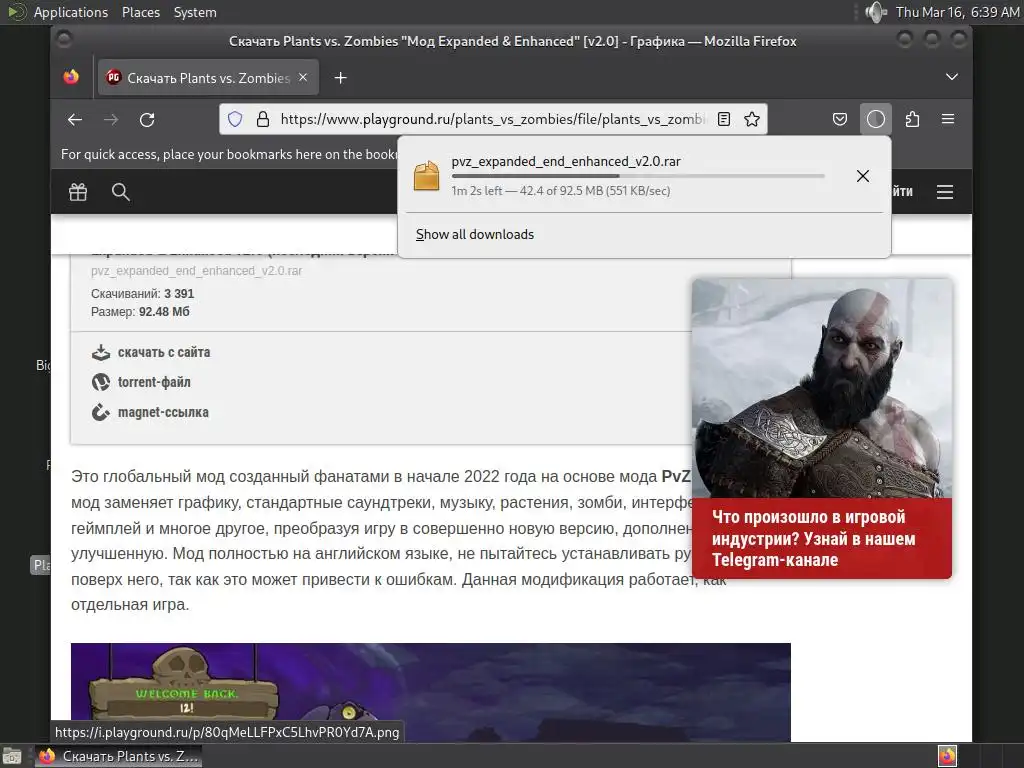The width and height of the screenshot is (1024, 768).
Task: Select the Скачать Plants vs. Zombies tab
Action: pos(208,78)
